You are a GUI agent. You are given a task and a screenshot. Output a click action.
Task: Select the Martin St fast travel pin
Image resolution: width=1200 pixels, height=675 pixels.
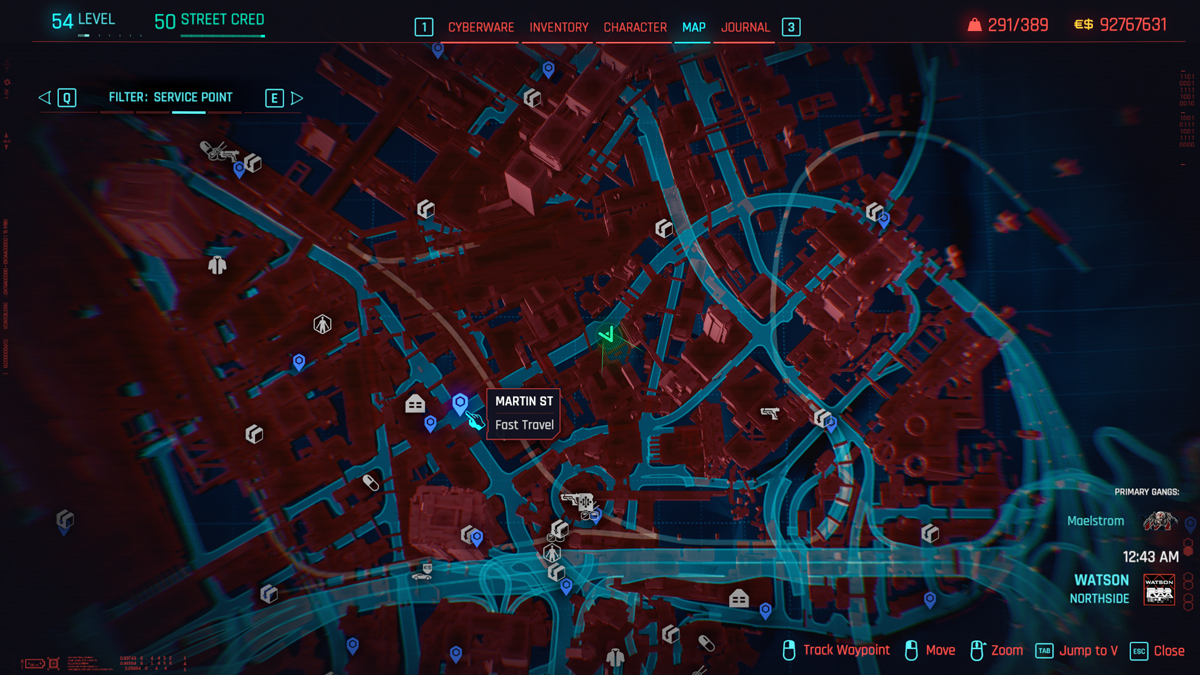click(460, 403)
